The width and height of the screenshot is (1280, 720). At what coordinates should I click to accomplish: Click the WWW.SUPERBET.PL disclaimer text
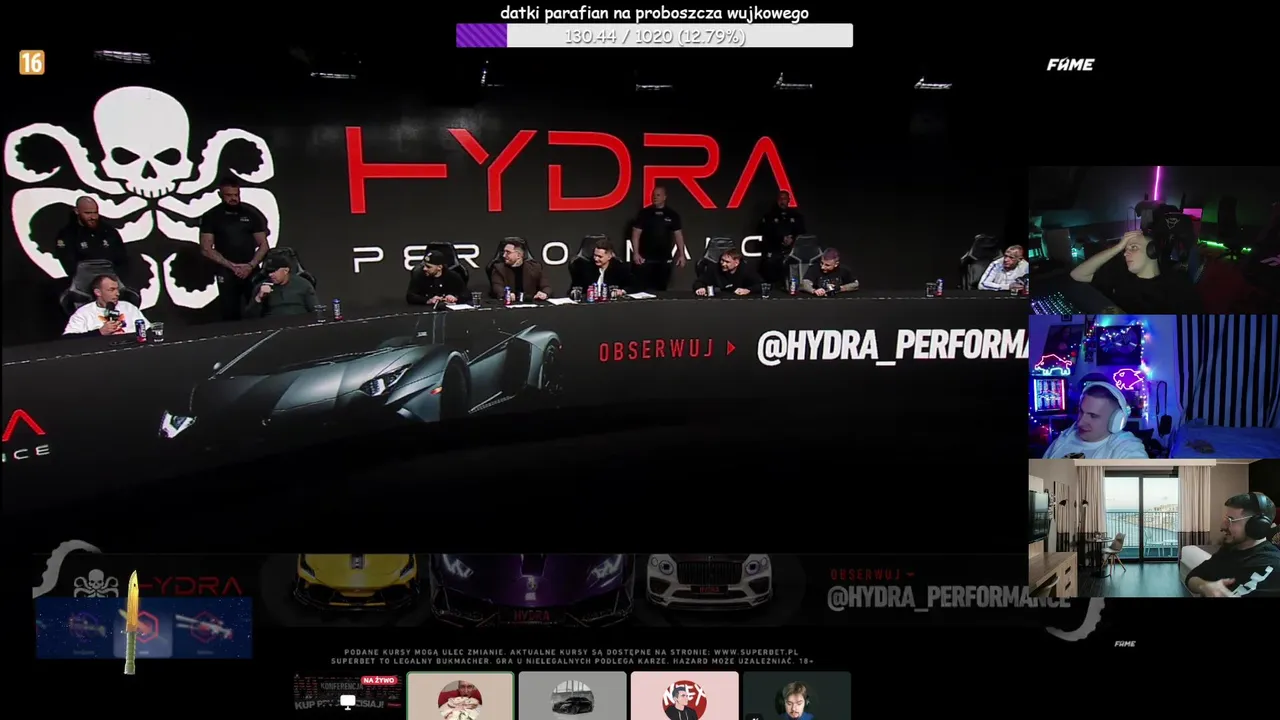point(756,652)
